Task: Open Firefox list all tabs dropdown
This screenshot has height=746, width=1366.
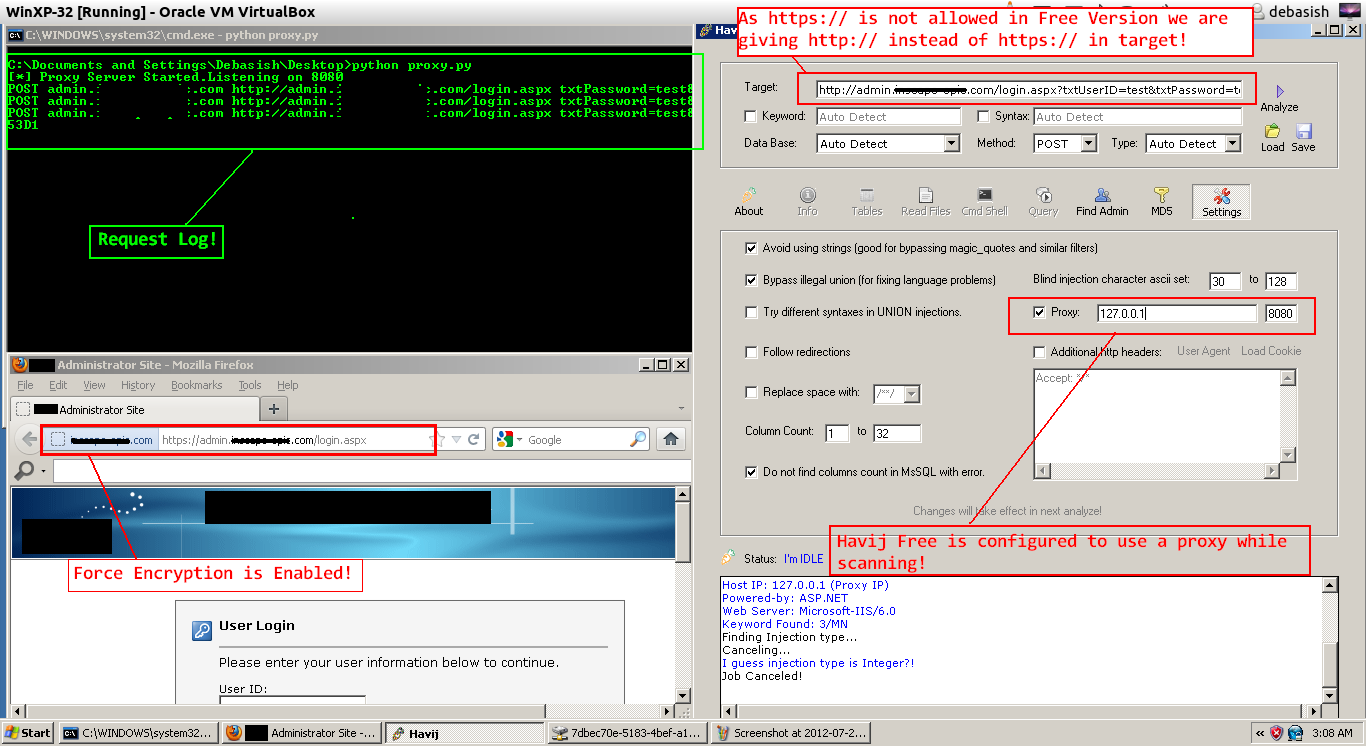Action: tap(682, 408)
